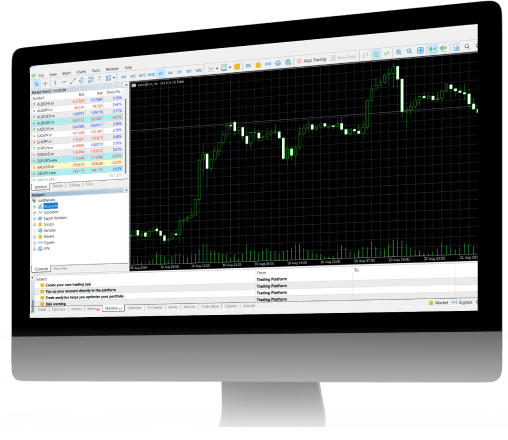Select the Fibonacci retracement tool
The image size is (508, 440).
91,79
